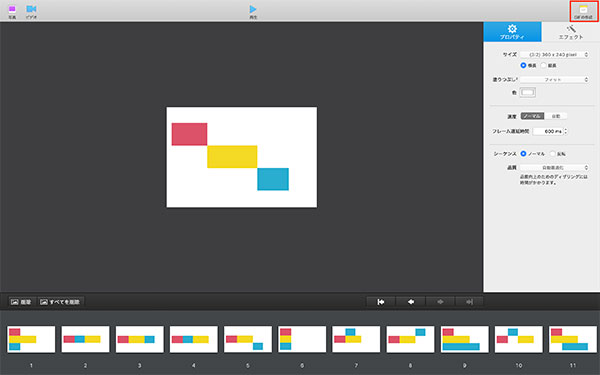This screenshot has height=375, width=600.
Task: Click the delete frame button
Action: coord(21,302)
